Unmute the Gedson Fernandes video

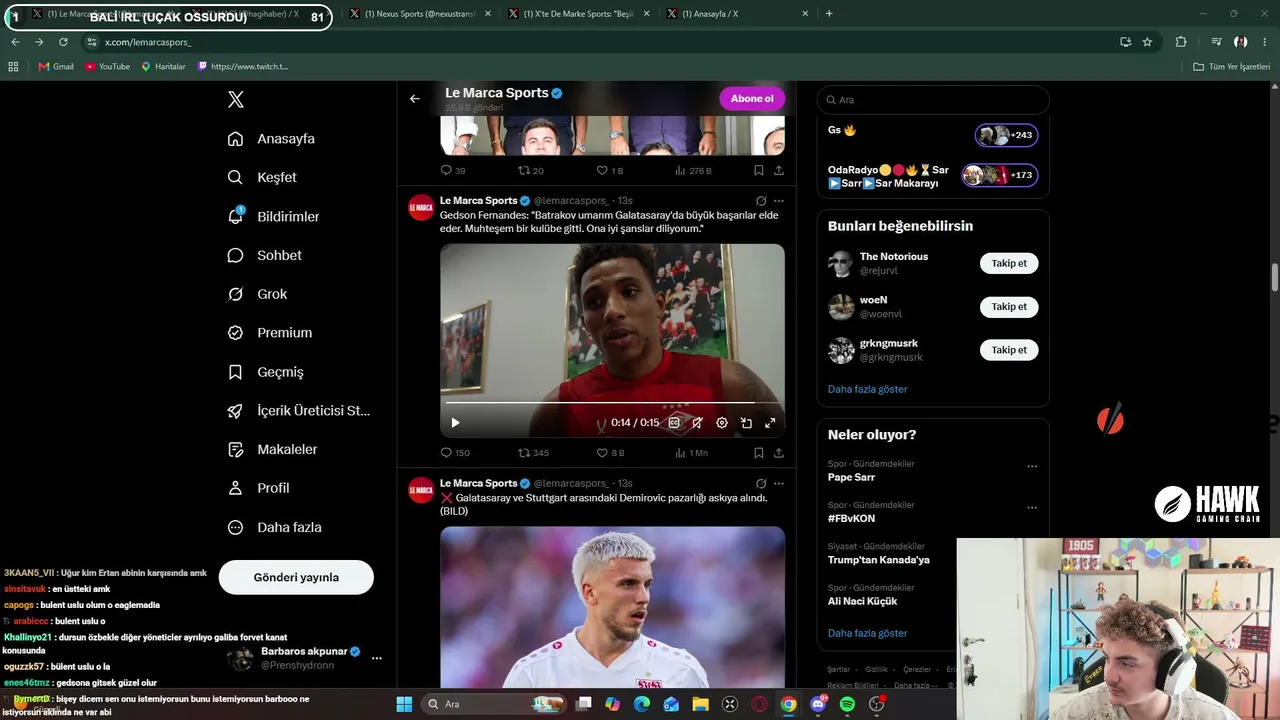pyautogui.click(x=698, y=423)
